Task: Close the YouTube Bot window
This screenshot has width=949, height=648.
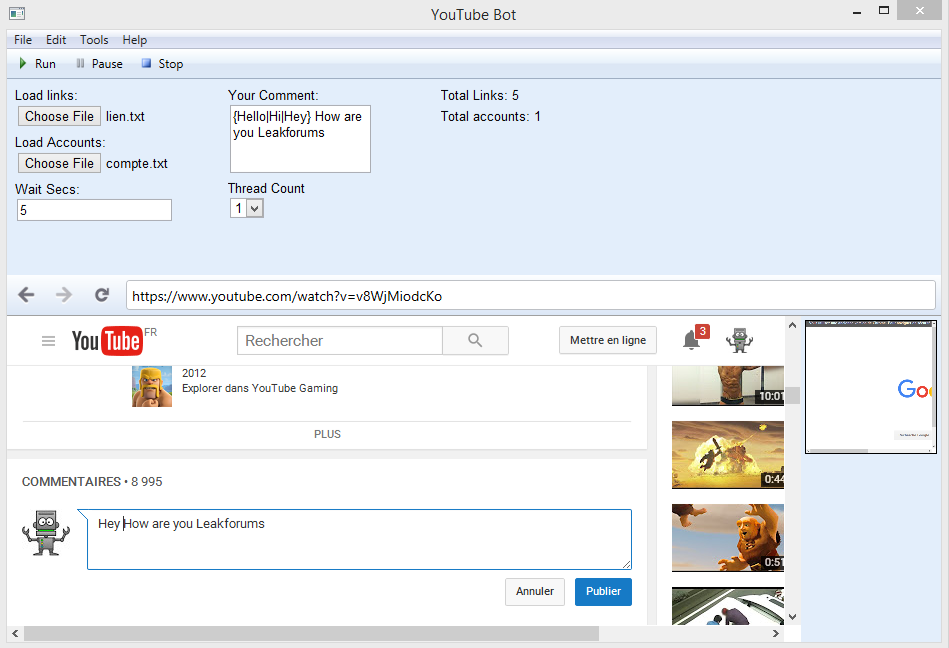Action: coord(919,10)
